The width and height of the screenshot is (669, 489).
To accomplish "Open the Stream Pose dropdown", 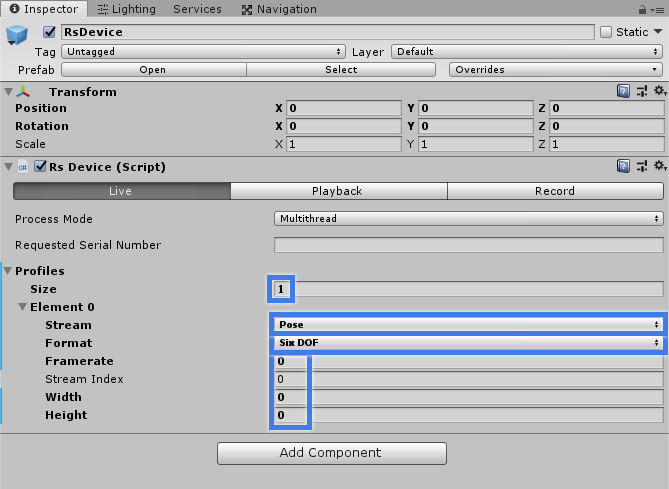I will (x=468, y=325).
